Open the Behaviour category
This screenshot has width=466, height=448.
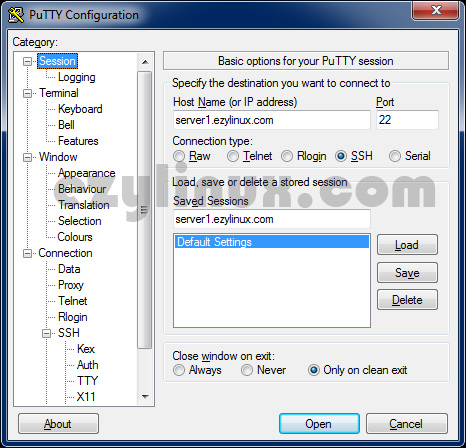pyautogui.click(x=82, y=189)
